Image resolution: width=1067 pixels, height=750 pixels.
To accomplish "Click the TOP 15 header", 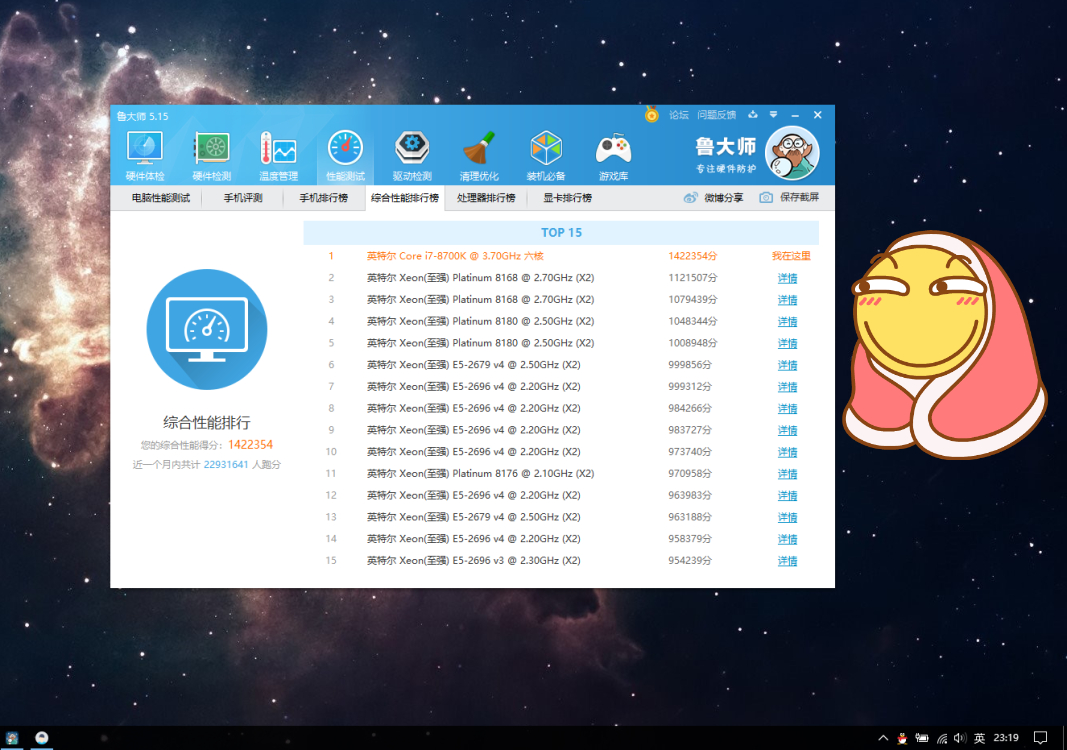I will point(561,233).
